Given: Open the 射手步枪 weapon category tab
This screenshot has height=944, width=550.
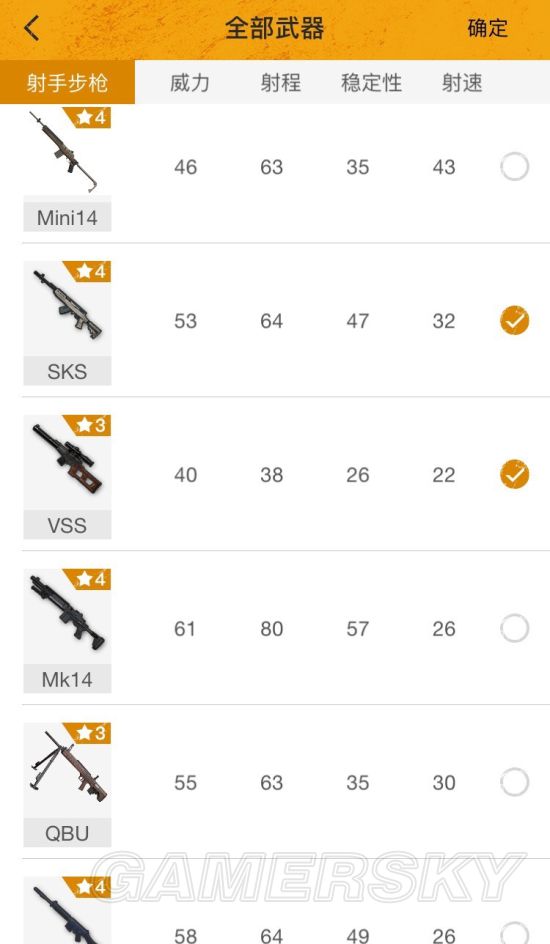Looking at the screenshot, I should point(67,82).
